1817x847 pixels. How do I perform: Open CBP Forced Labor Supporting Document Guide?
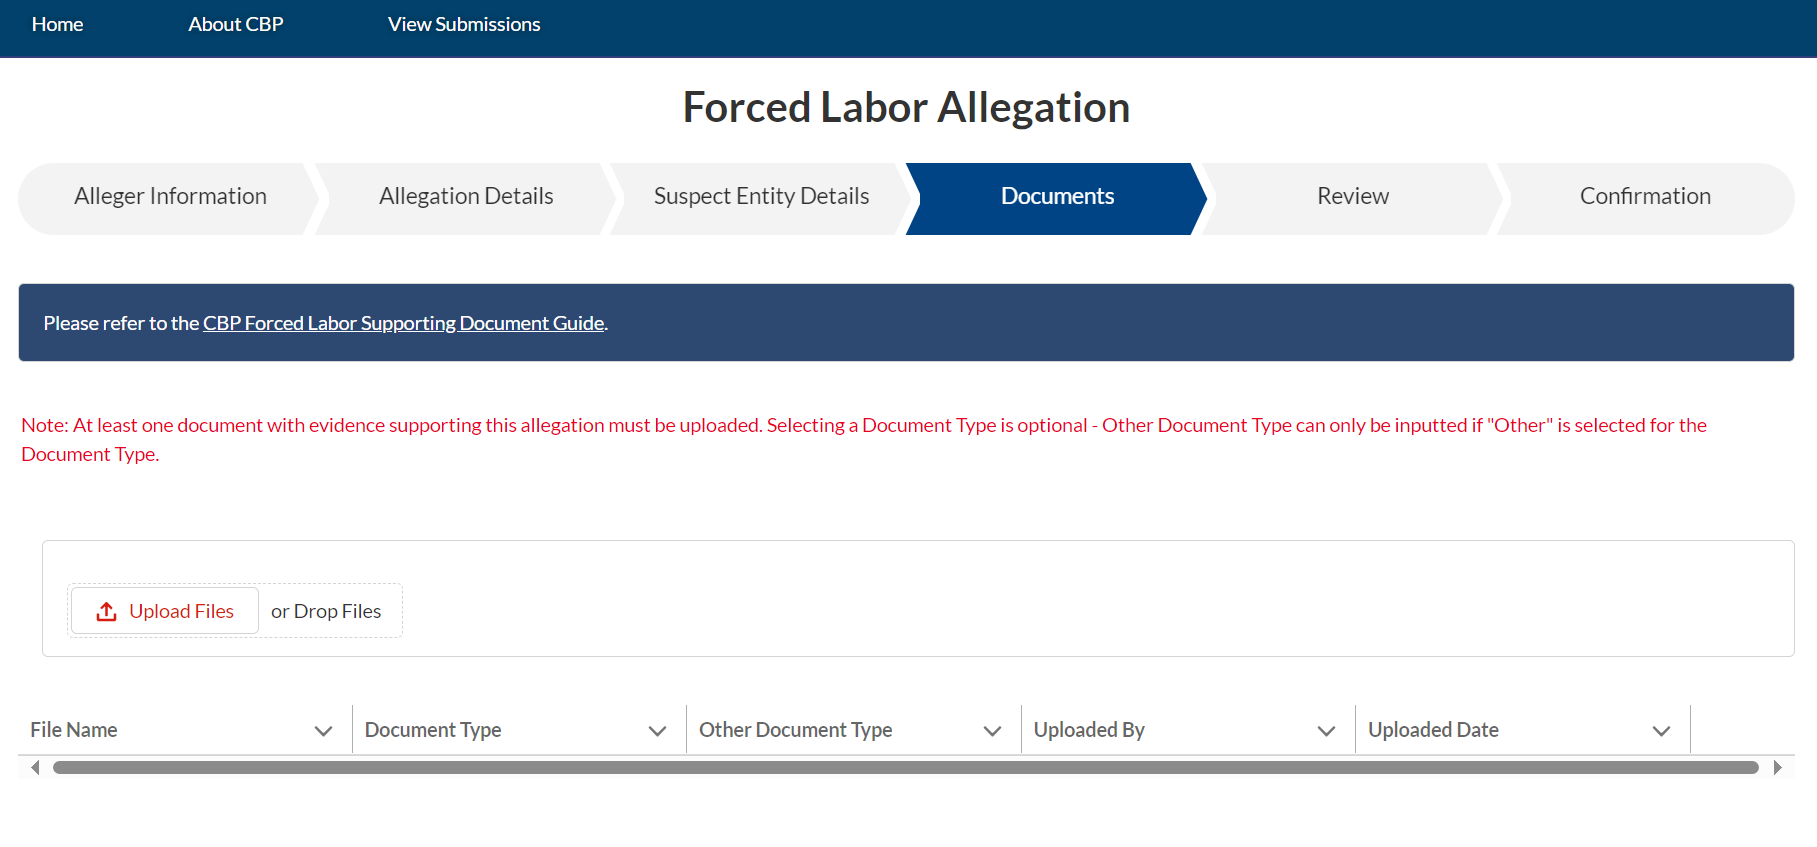[404, 323]
